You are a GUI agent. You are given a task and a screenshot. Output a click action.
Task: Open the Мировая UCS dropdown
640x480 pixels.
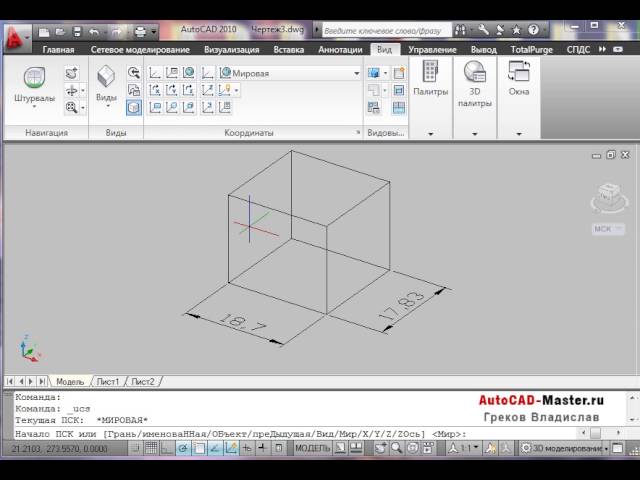click(x=290, y=73)
